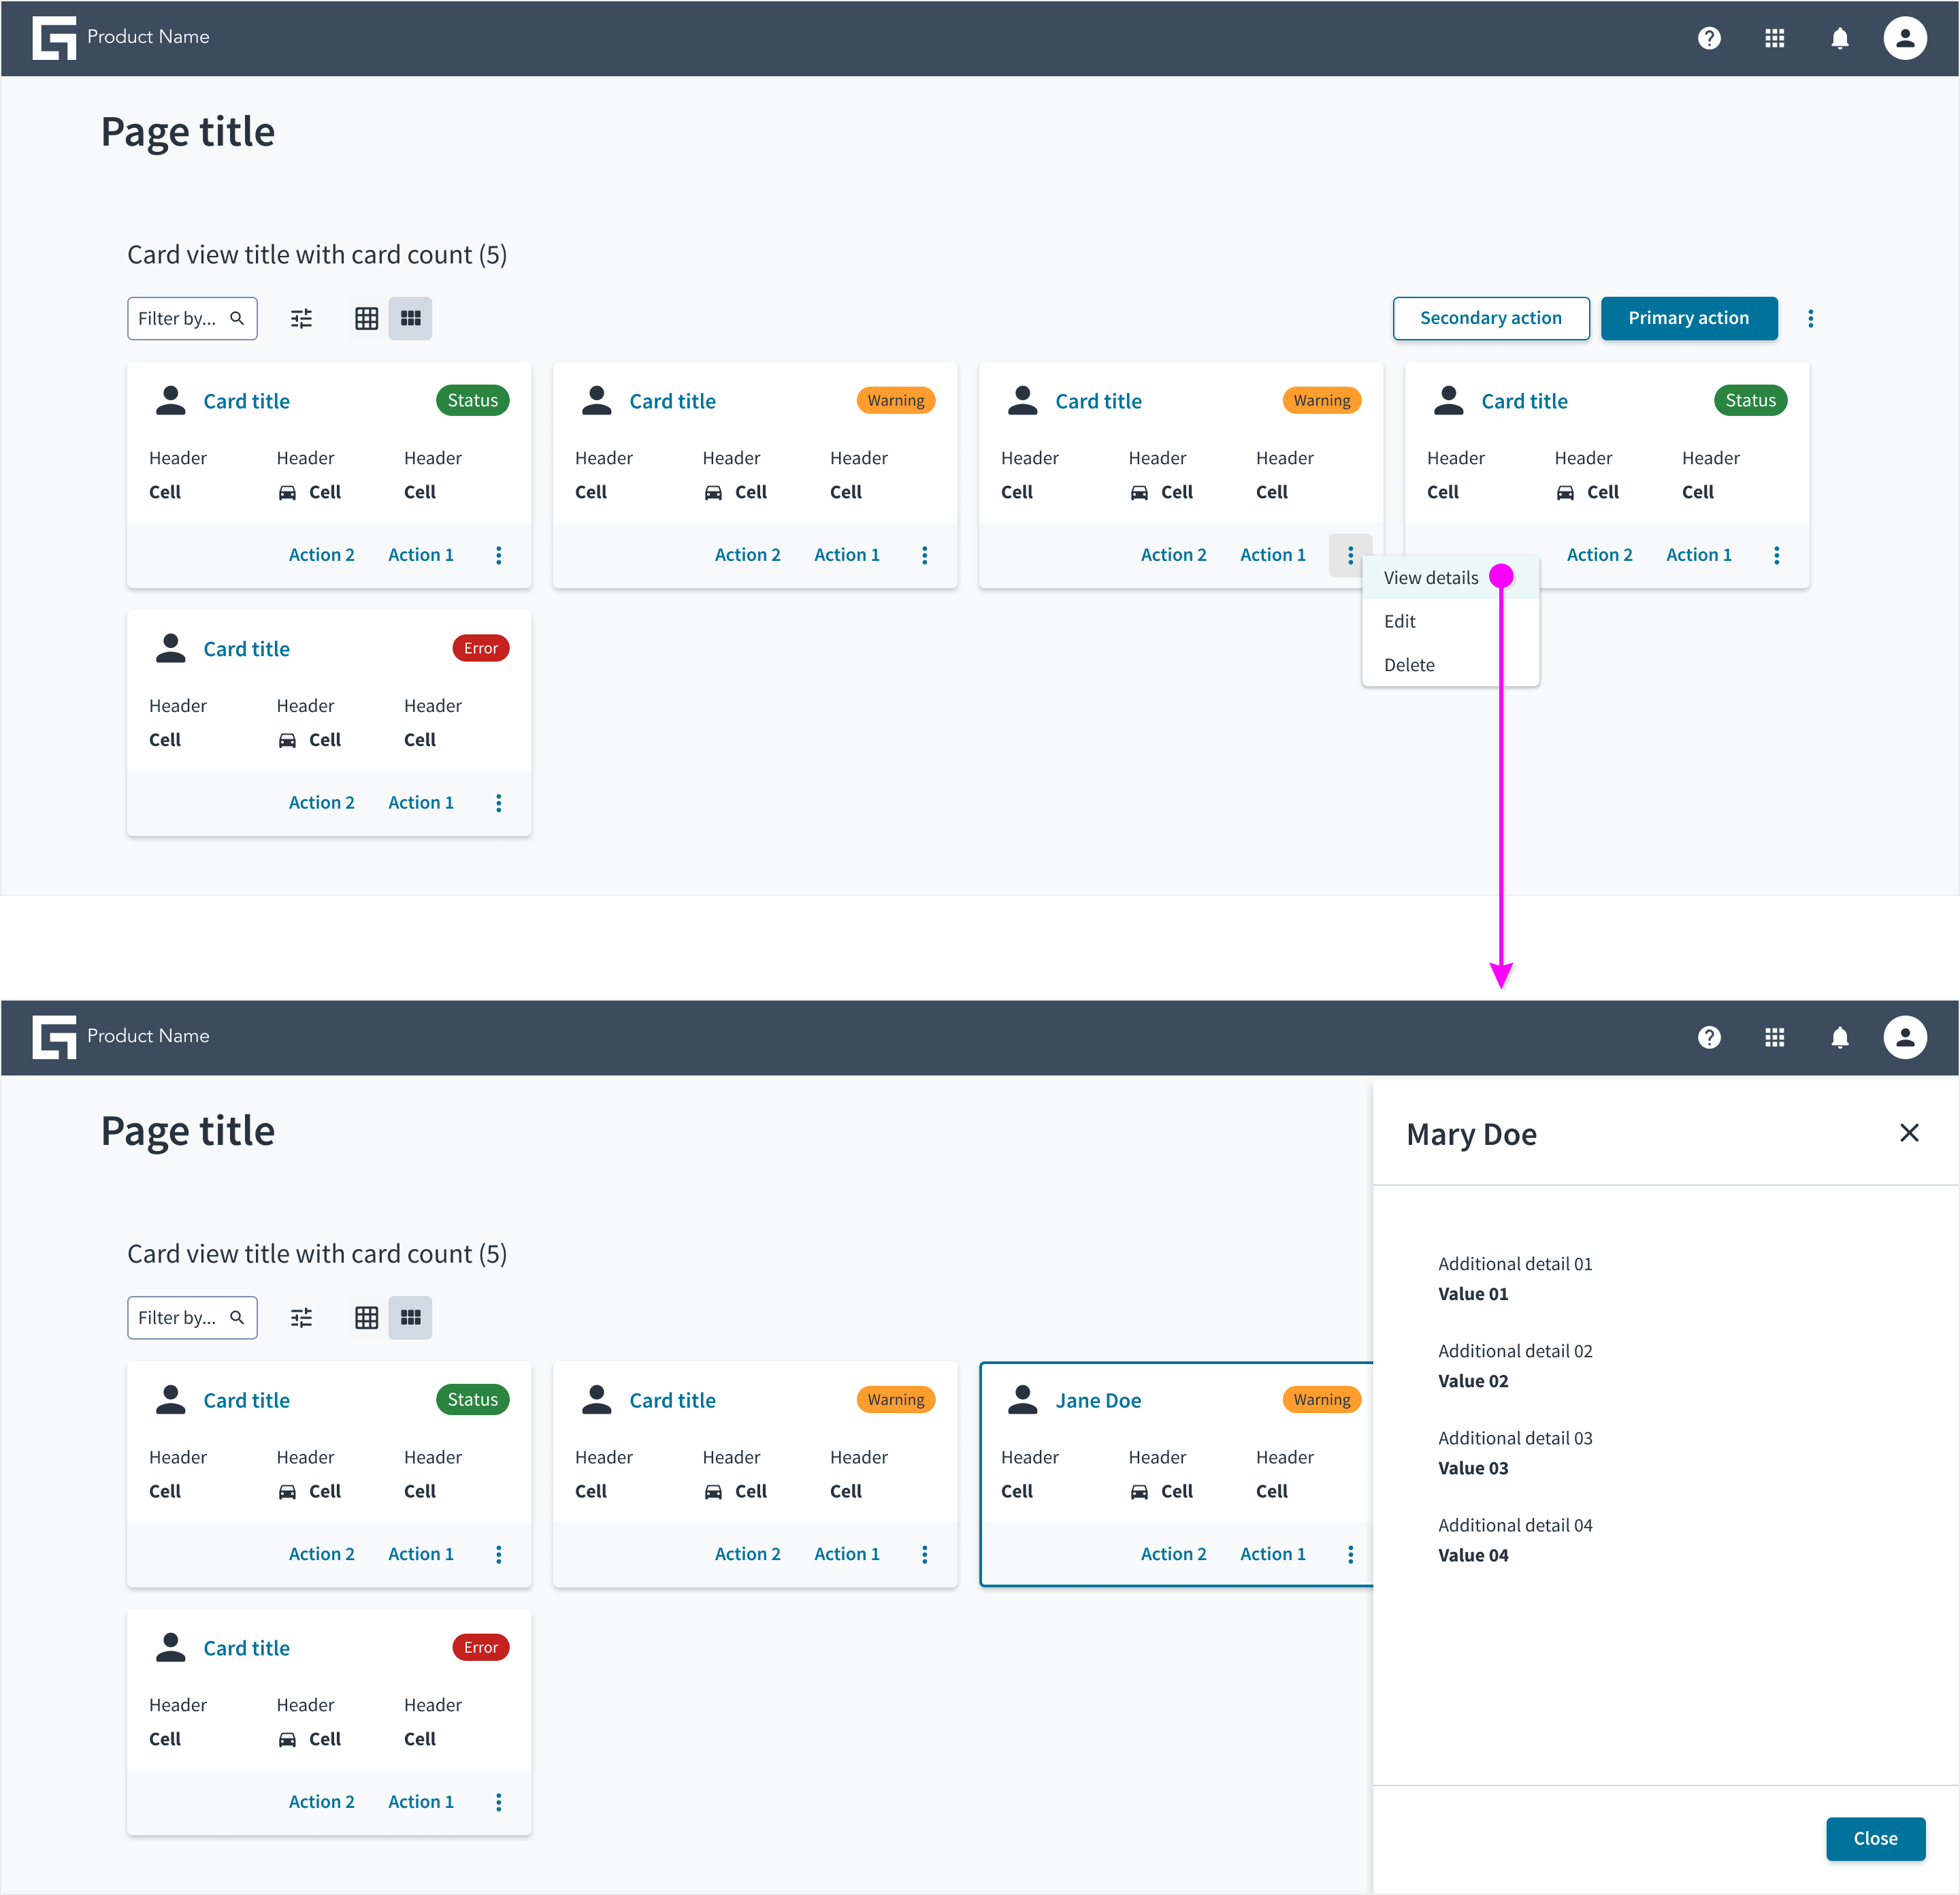The width and height of the screenshot is (1960, 1895).
Task: Click Error card's title in screen with Primary action
Action: click(246, 649)
